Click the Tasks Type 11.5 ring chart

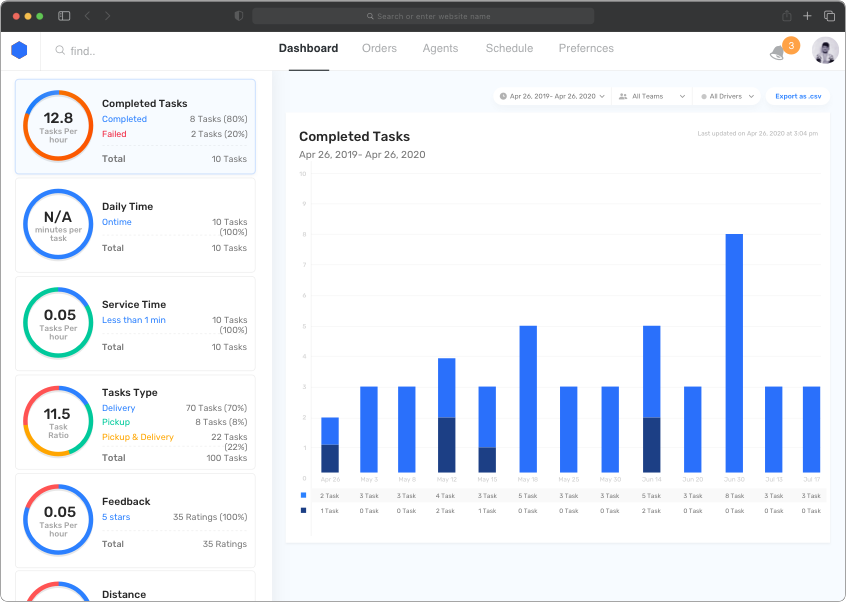58,421
